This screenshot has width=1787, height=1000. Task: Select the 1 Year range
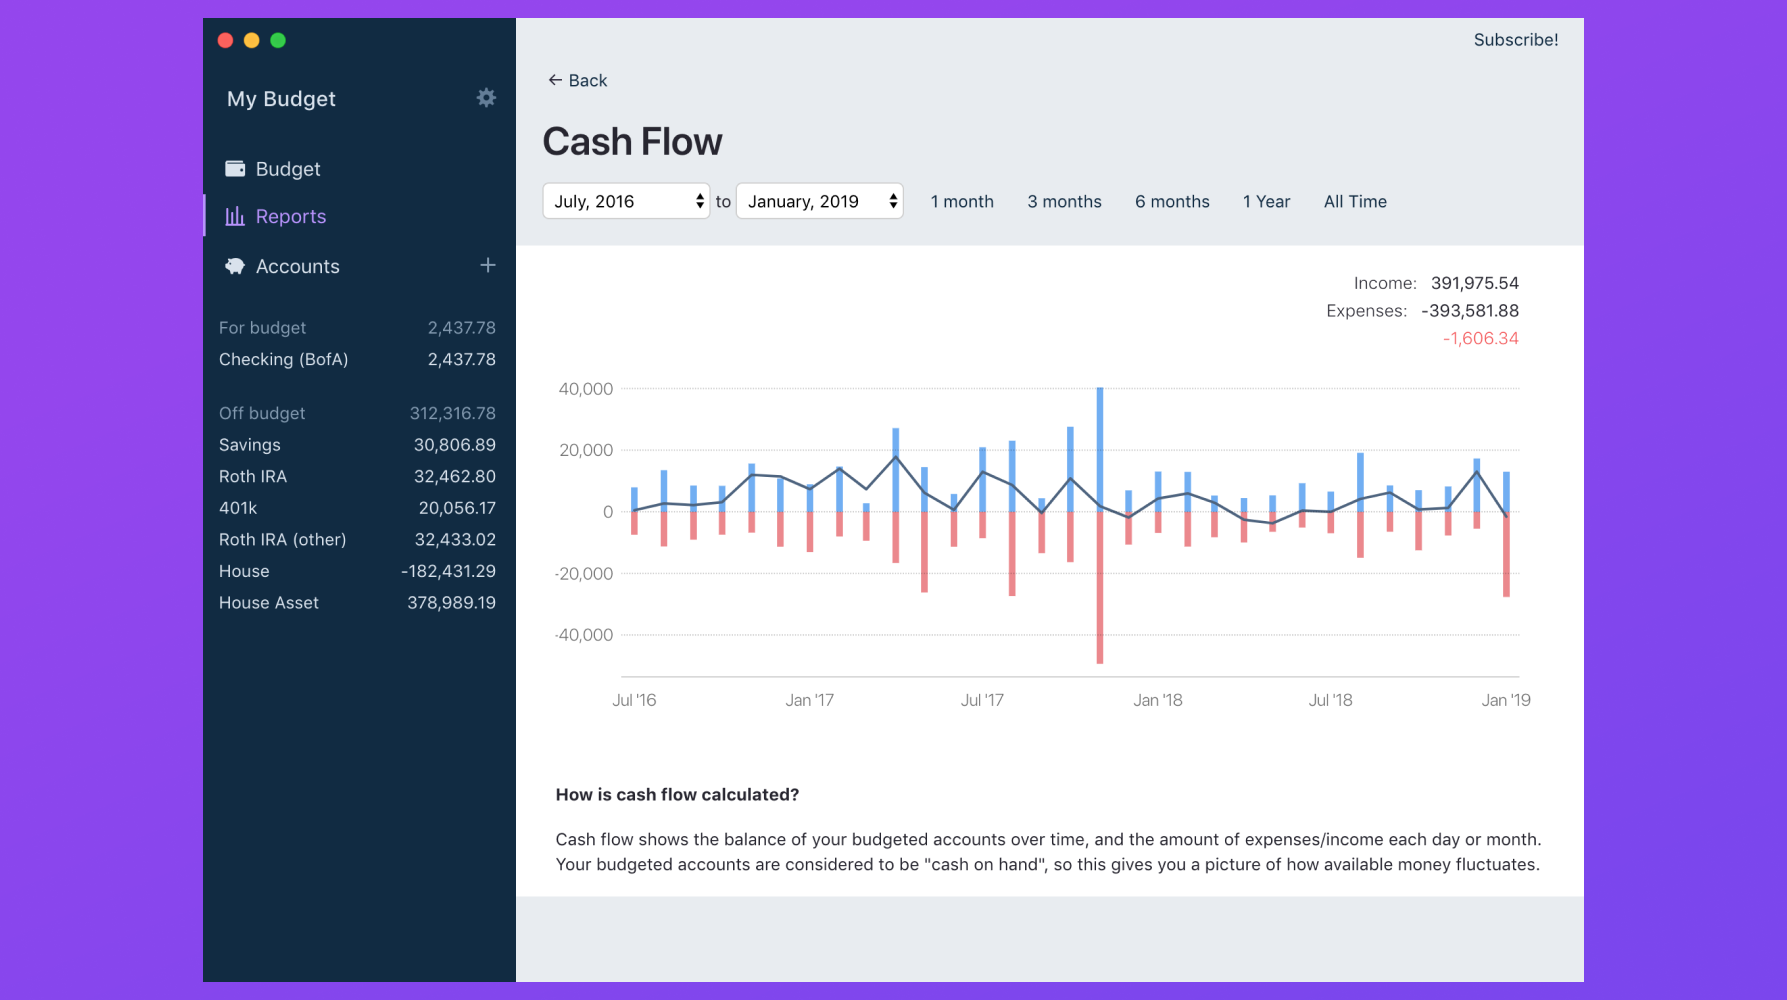point(1266,201)
